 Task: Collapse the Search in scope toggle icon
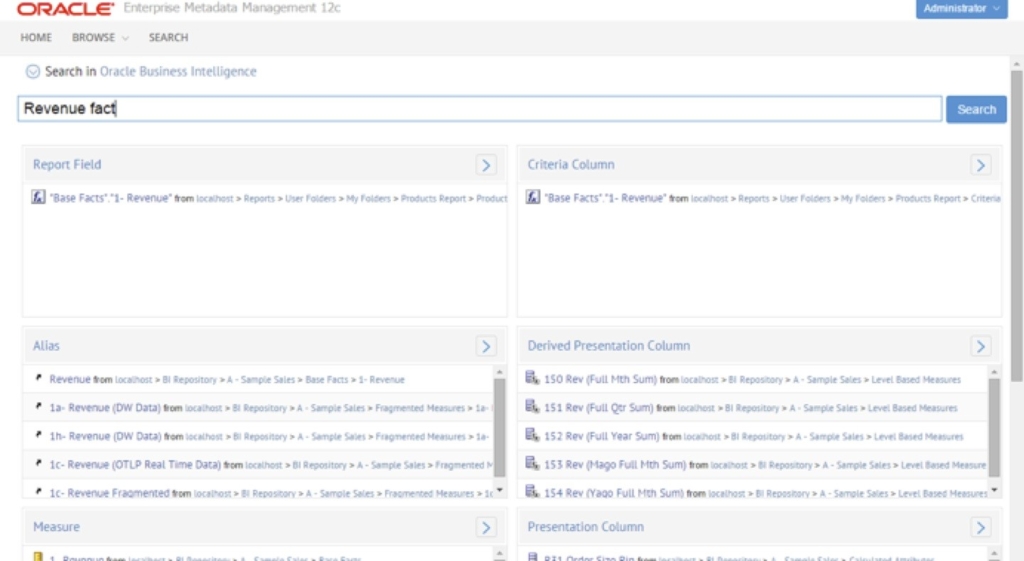[33, 71]
